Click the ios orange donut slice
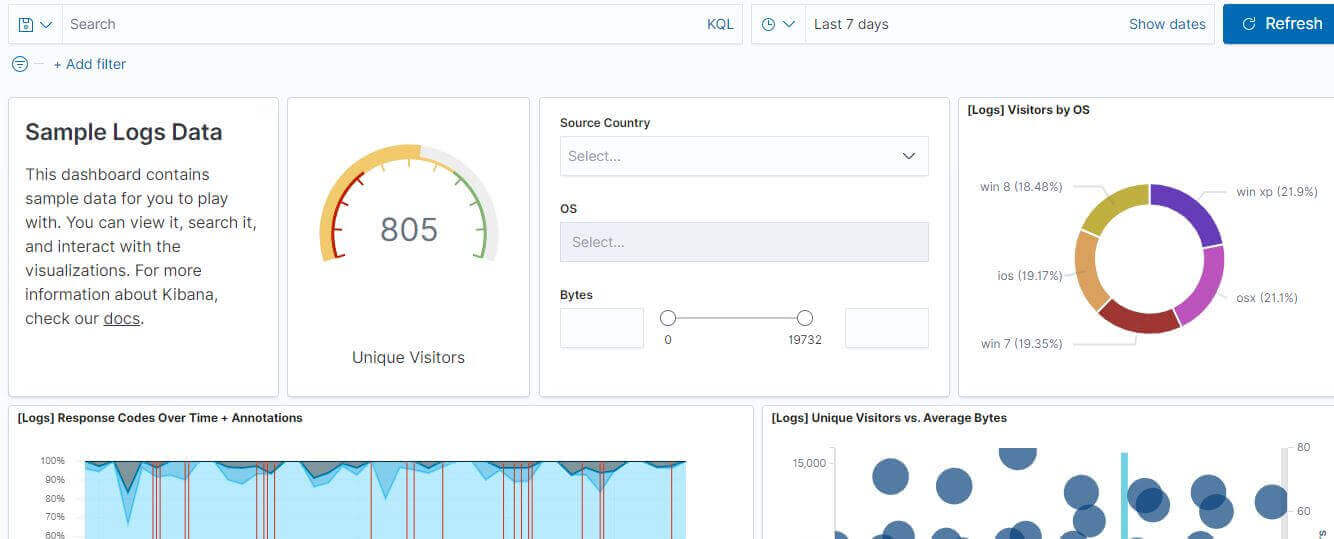The height and width of the screenshot is (539, 1334). pyautogui.click(x=1088, y=270)
